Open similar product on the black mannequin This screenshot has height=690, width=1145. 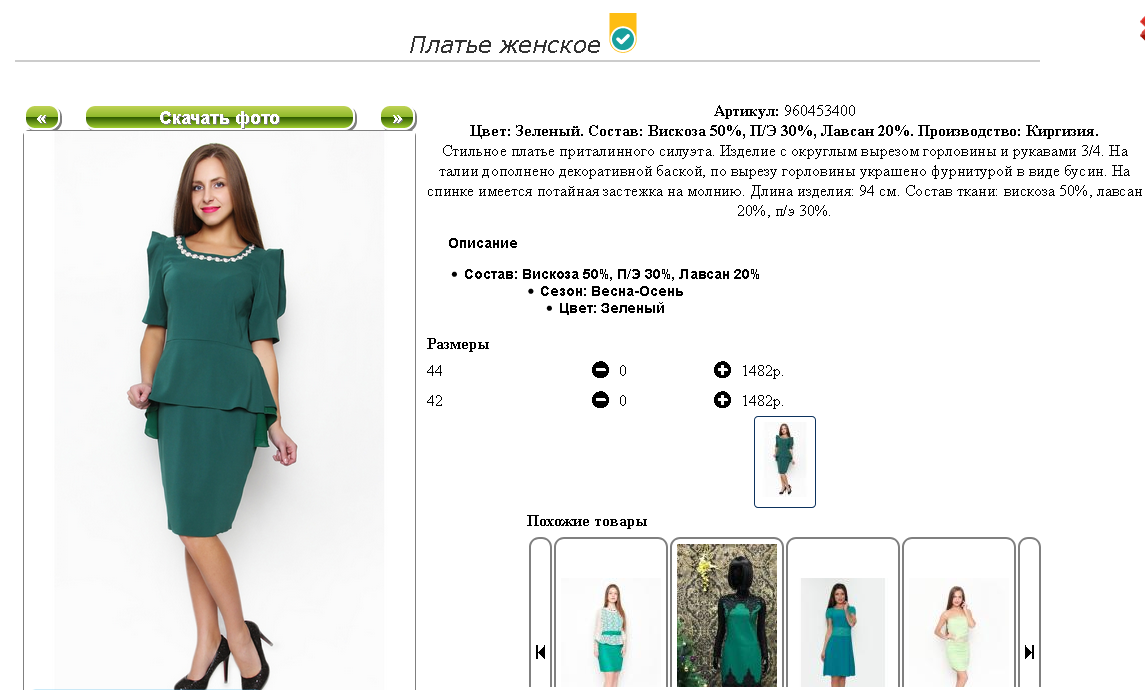point(727,615)
